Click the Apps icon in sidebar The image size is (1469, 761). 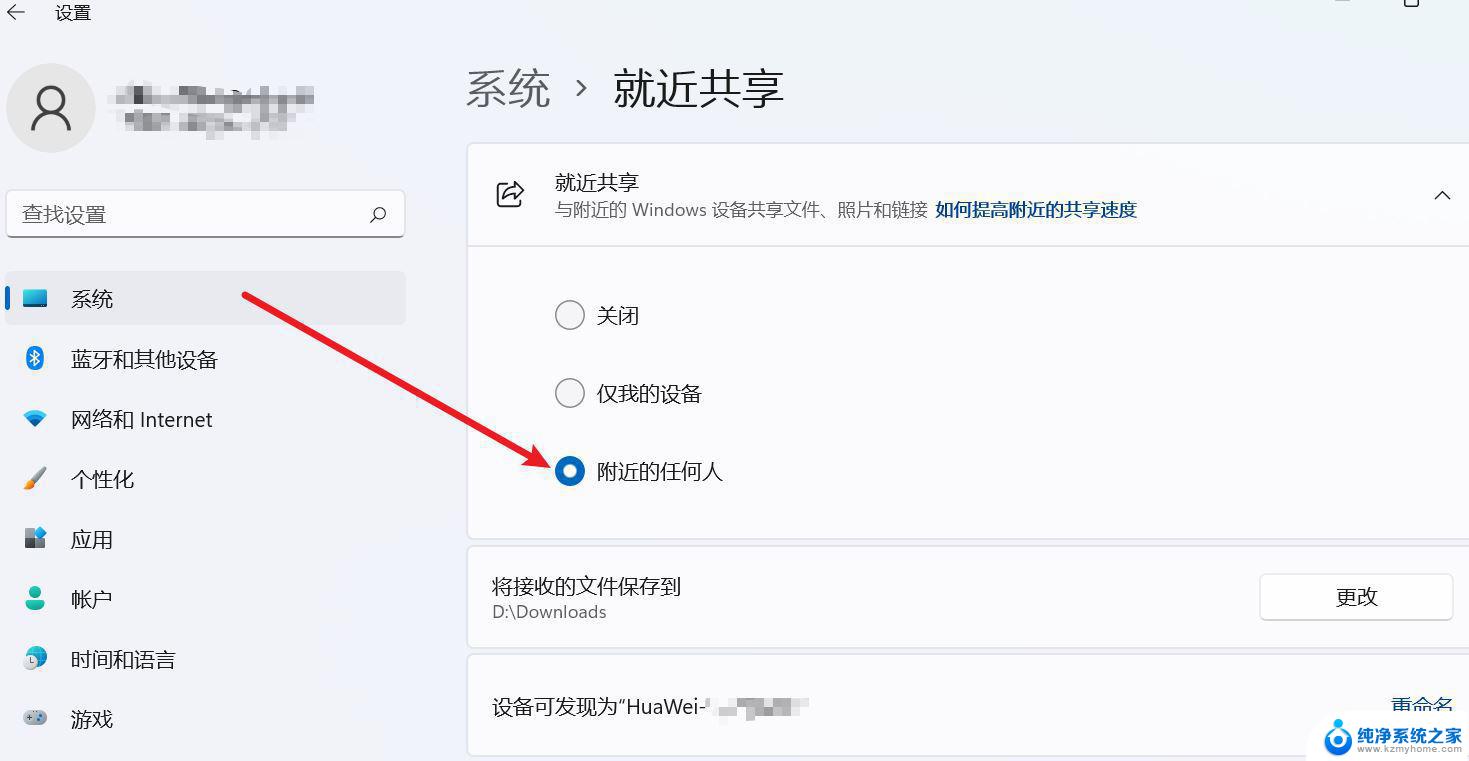(x=35, y=538)
